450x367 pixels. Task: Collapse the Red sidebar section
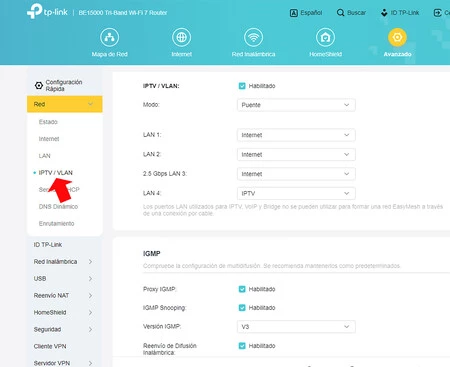tap(64, 104)
